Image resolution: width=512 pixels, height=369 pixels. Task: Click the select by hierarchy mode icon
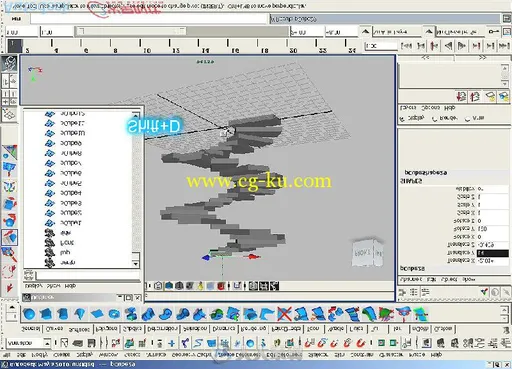[116, 343]
